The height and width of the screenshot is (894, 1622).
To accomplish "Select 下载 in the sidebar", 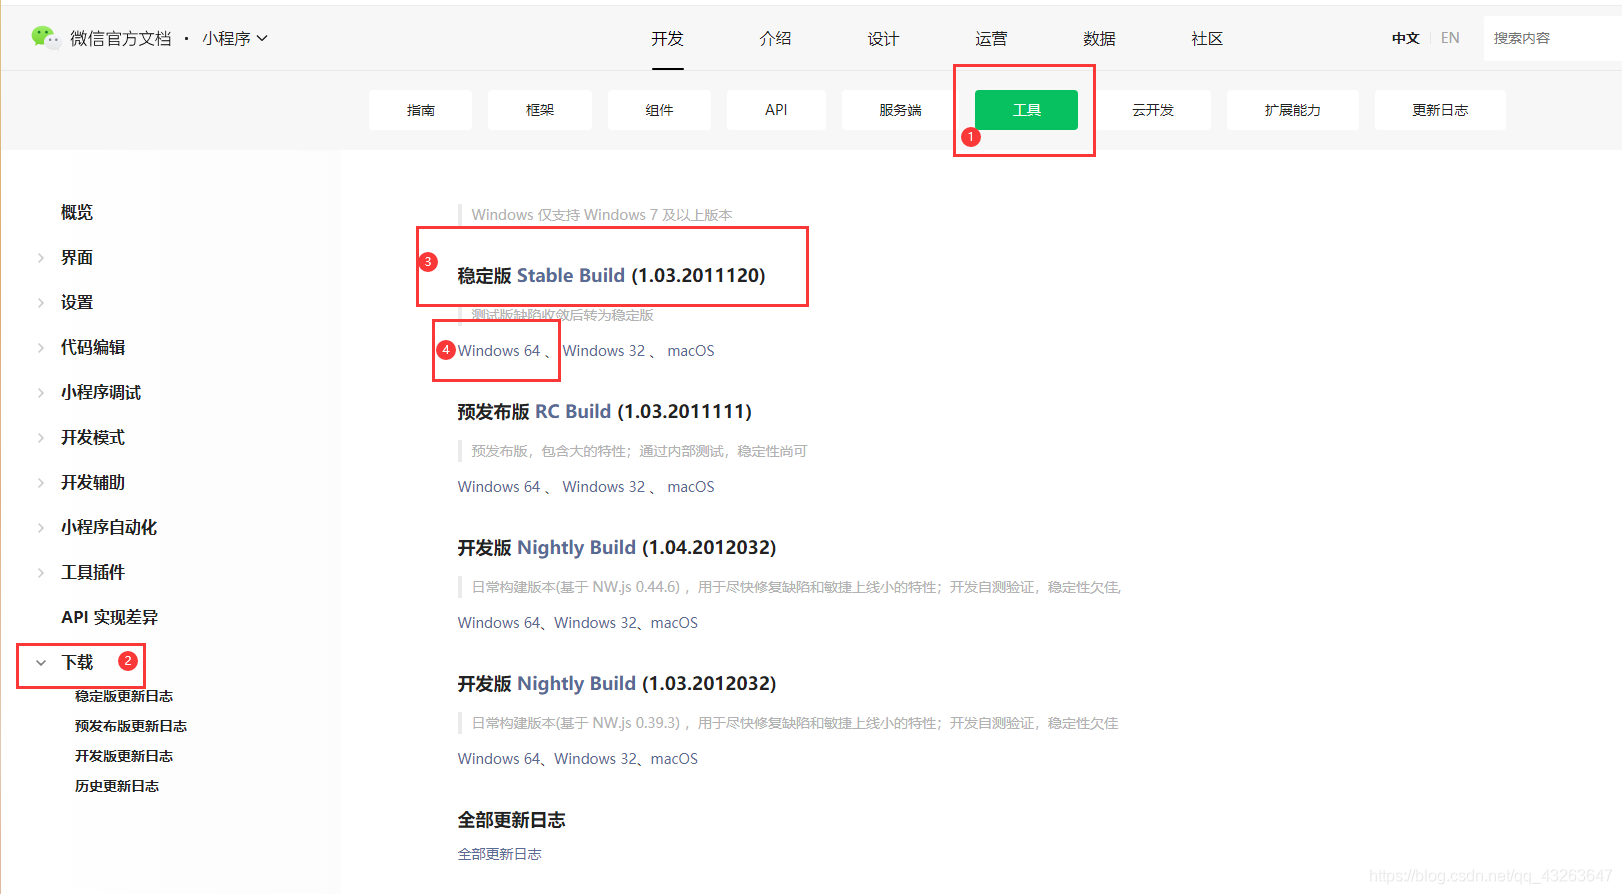I will pos(77,662).
